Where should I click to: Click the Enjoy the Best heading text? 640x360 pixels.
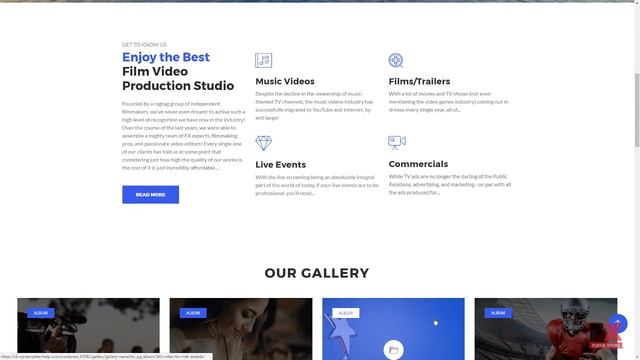click(x=166, y=57)
